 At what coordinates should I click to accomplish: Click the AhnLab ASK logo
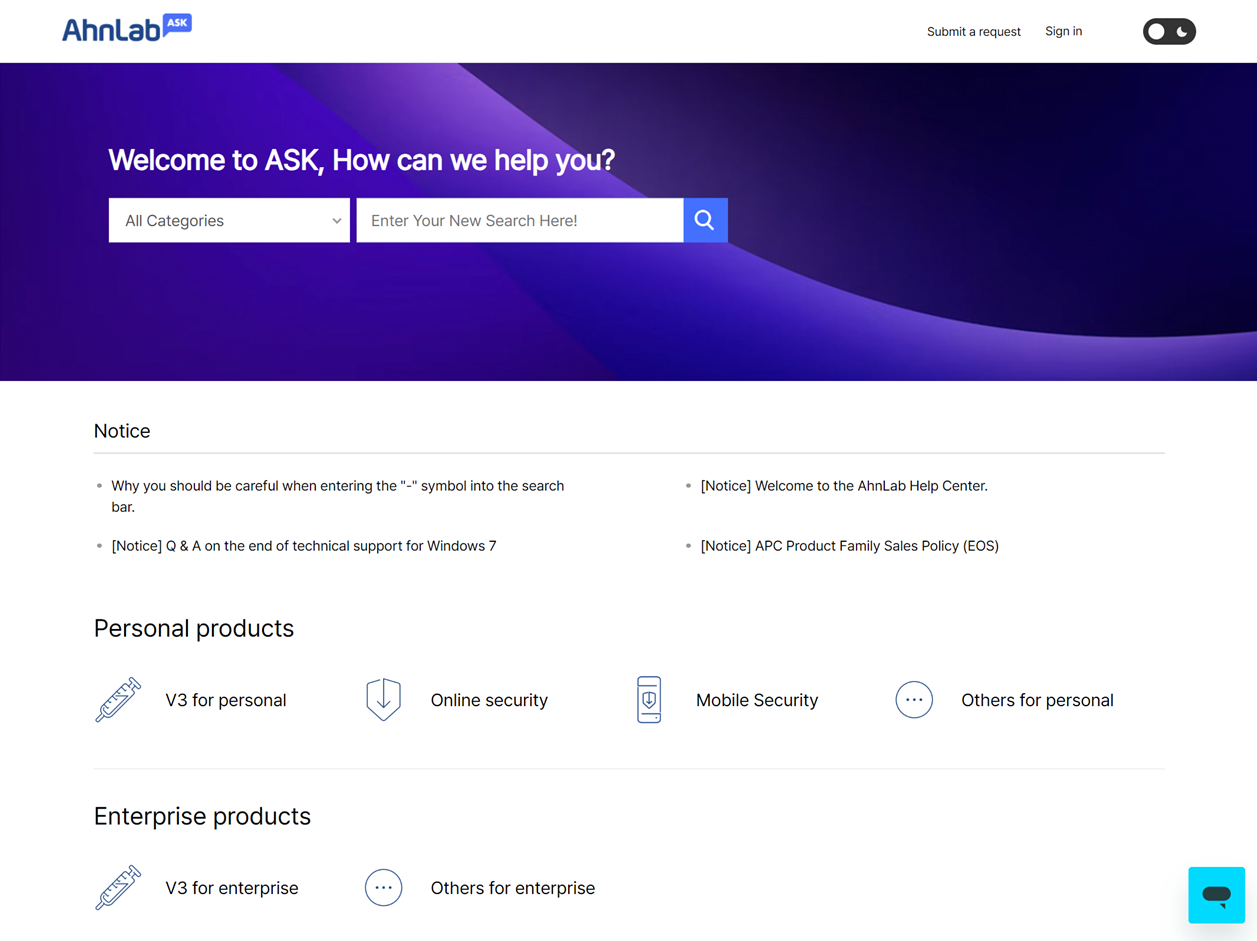click(x=127, y=29)
